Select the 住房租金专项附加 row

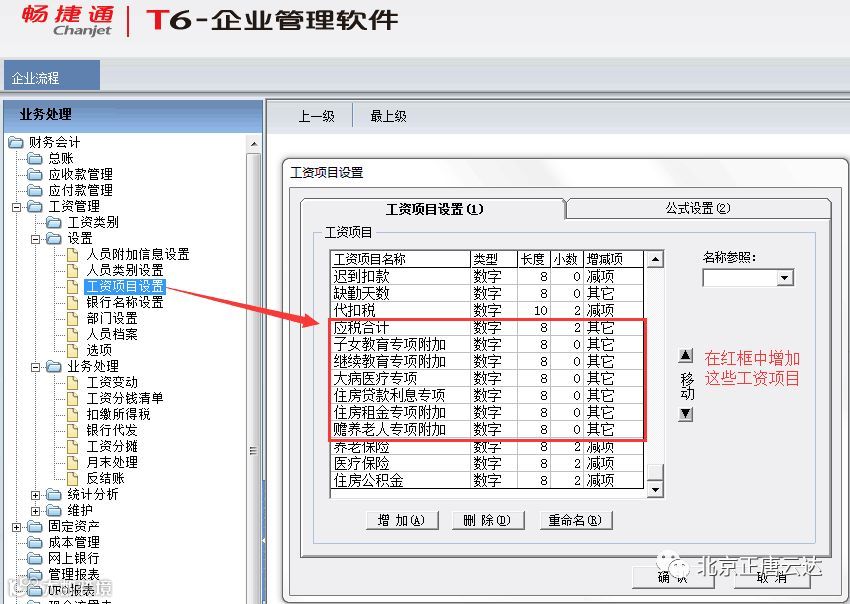[x=487, y=413]
